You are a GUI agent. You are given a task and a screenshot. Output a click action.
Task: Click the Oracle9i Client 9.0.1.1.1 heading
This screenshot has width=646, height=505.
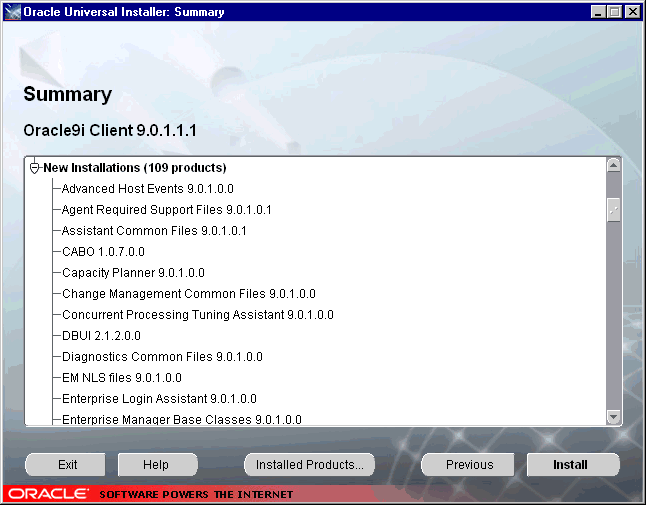click(x=110, y=131)
